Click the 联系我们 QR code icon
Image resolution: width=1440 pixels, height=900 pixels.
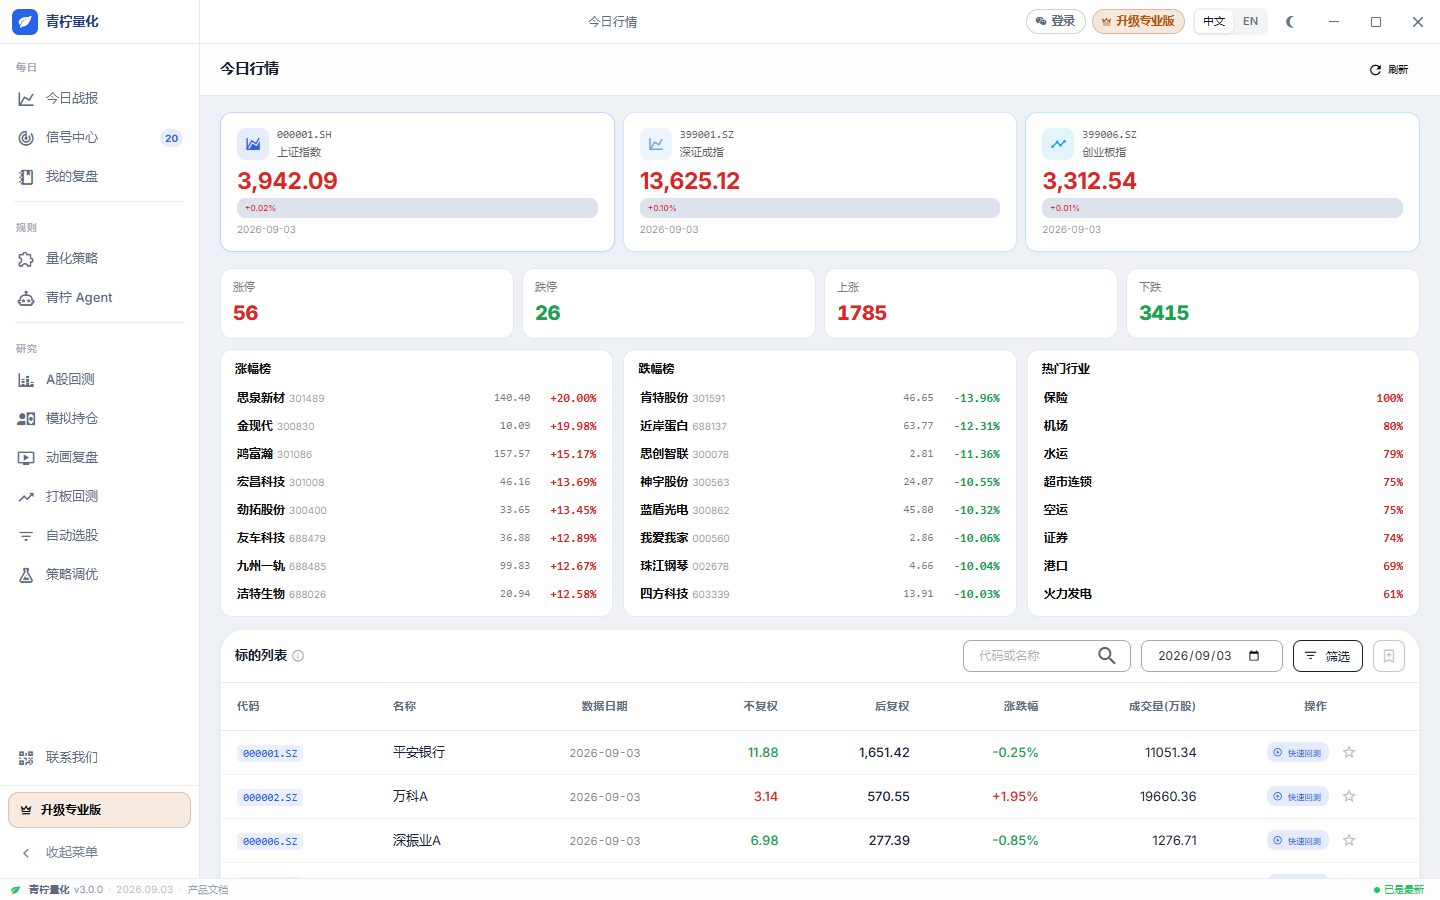pos(26,758)
